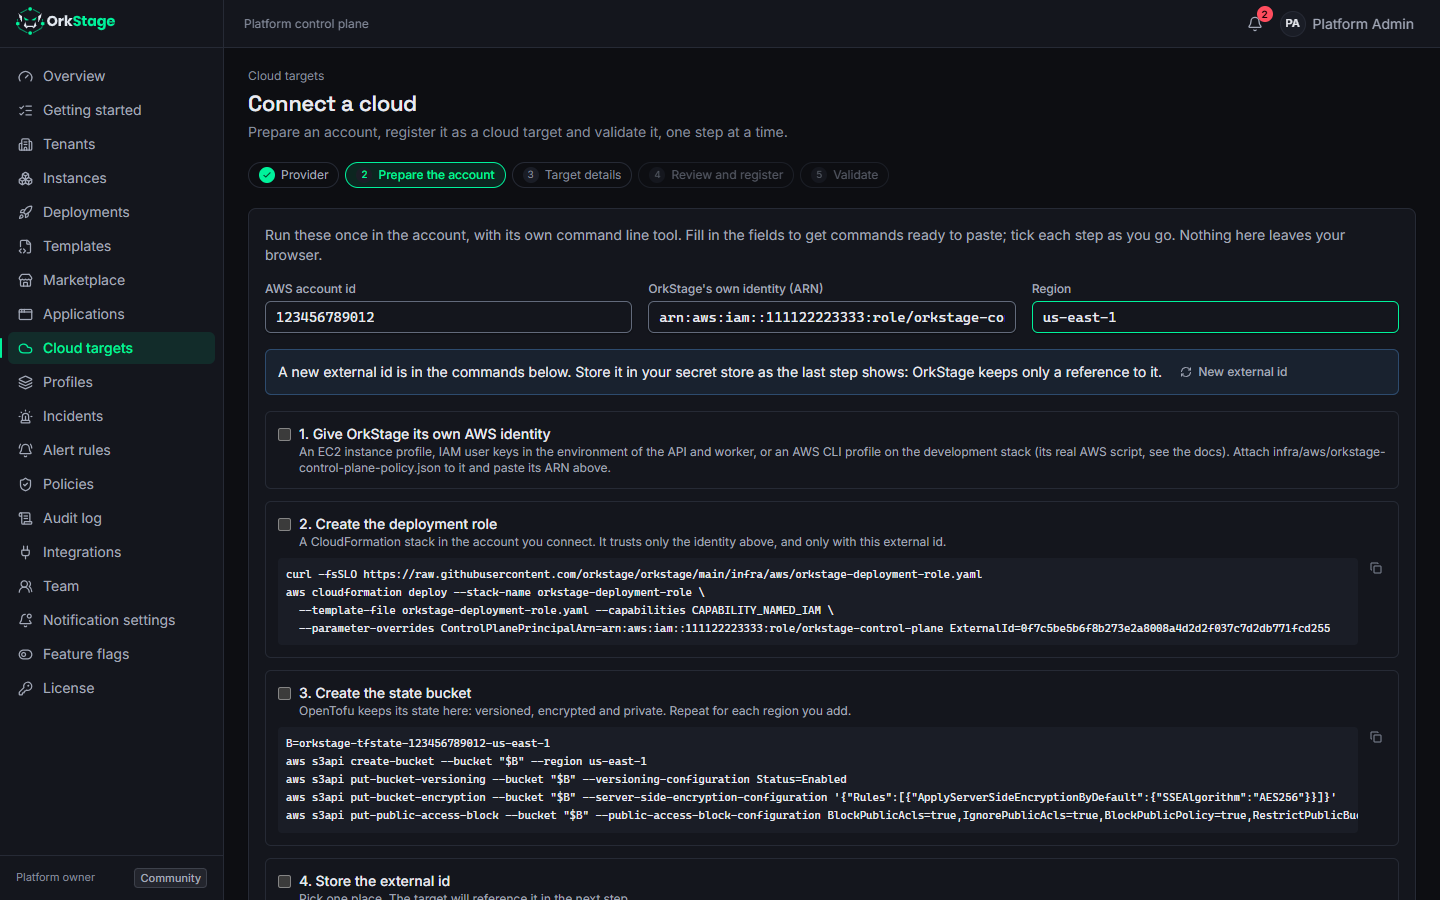The height and width of the screenshot is (900, 1440).
Task: Open the Review and register step
Action: click(x=716, y=175)
